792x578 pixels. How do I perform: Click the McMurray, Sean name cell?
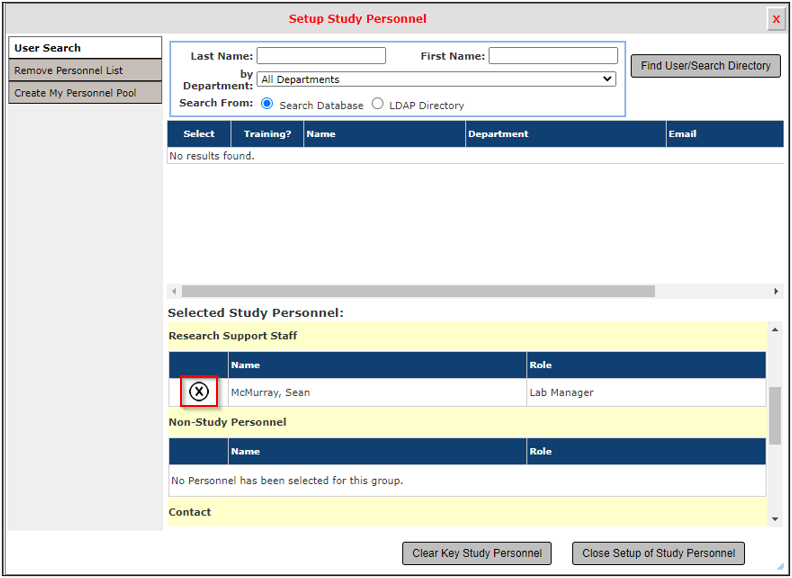pos(377,393)
